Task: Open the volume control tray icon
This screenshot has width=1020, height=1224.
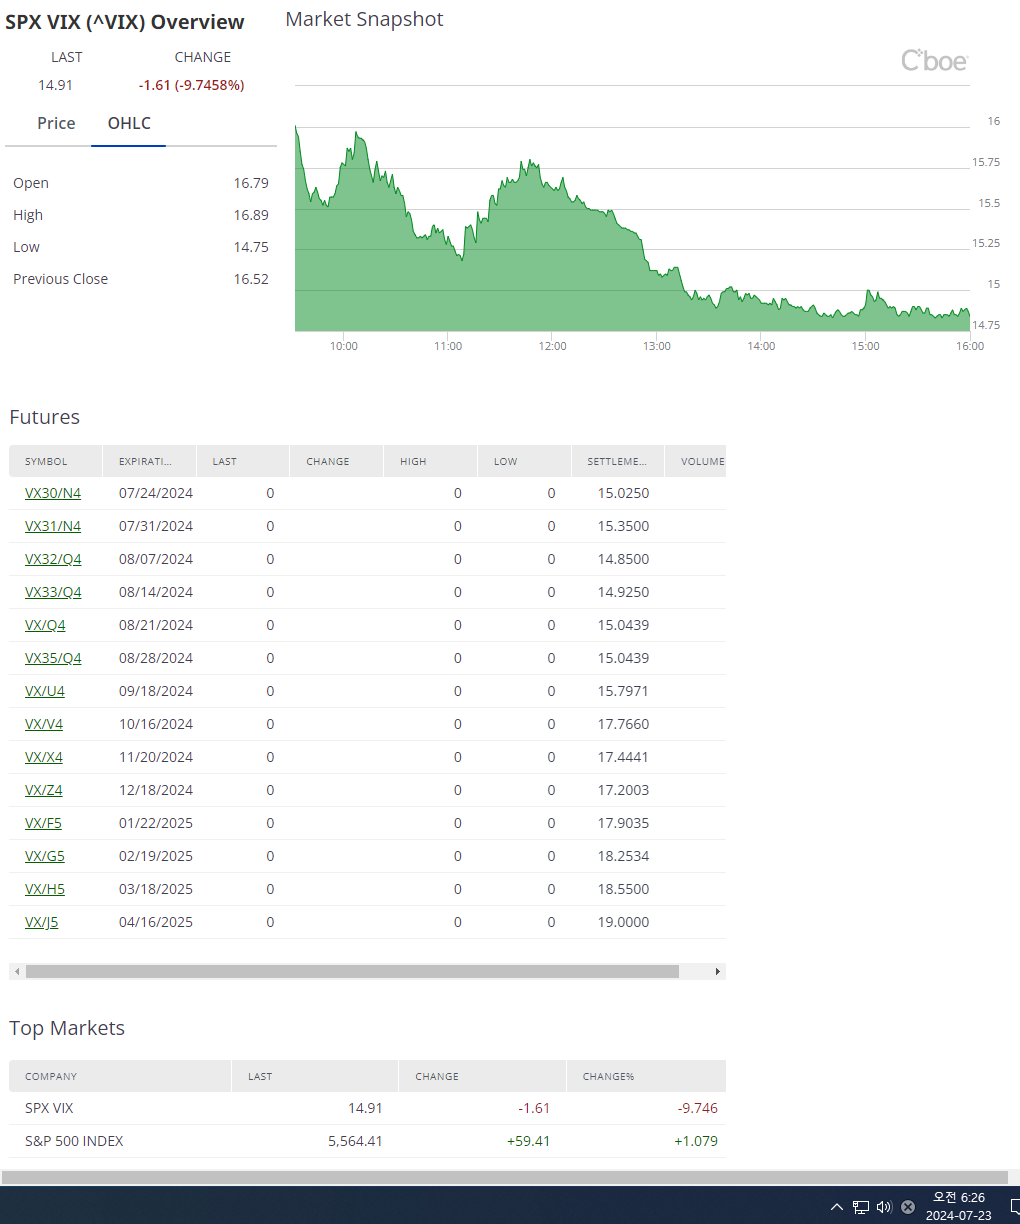Action: [x=884, y=1207]
